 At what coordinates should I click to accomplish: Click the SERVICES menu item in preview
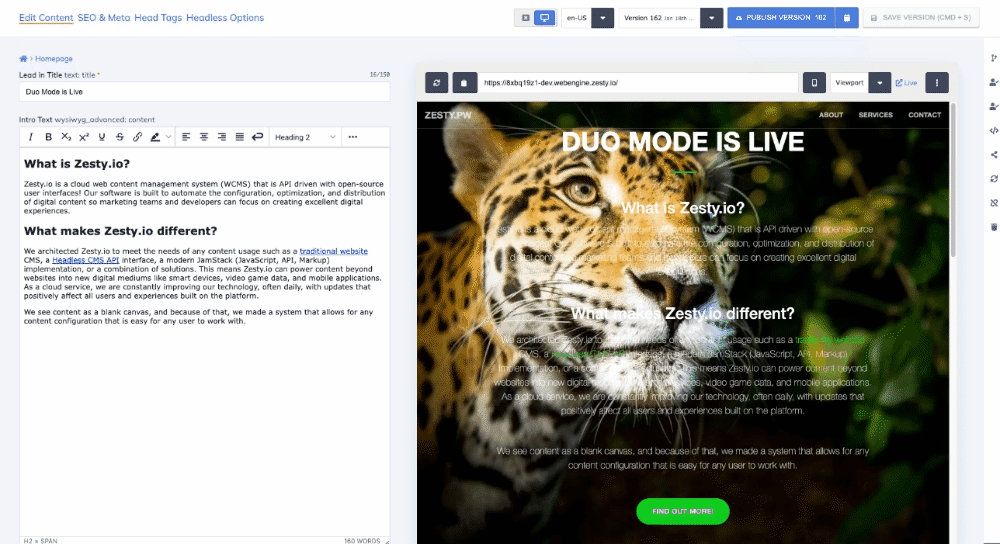click(876, 115)
